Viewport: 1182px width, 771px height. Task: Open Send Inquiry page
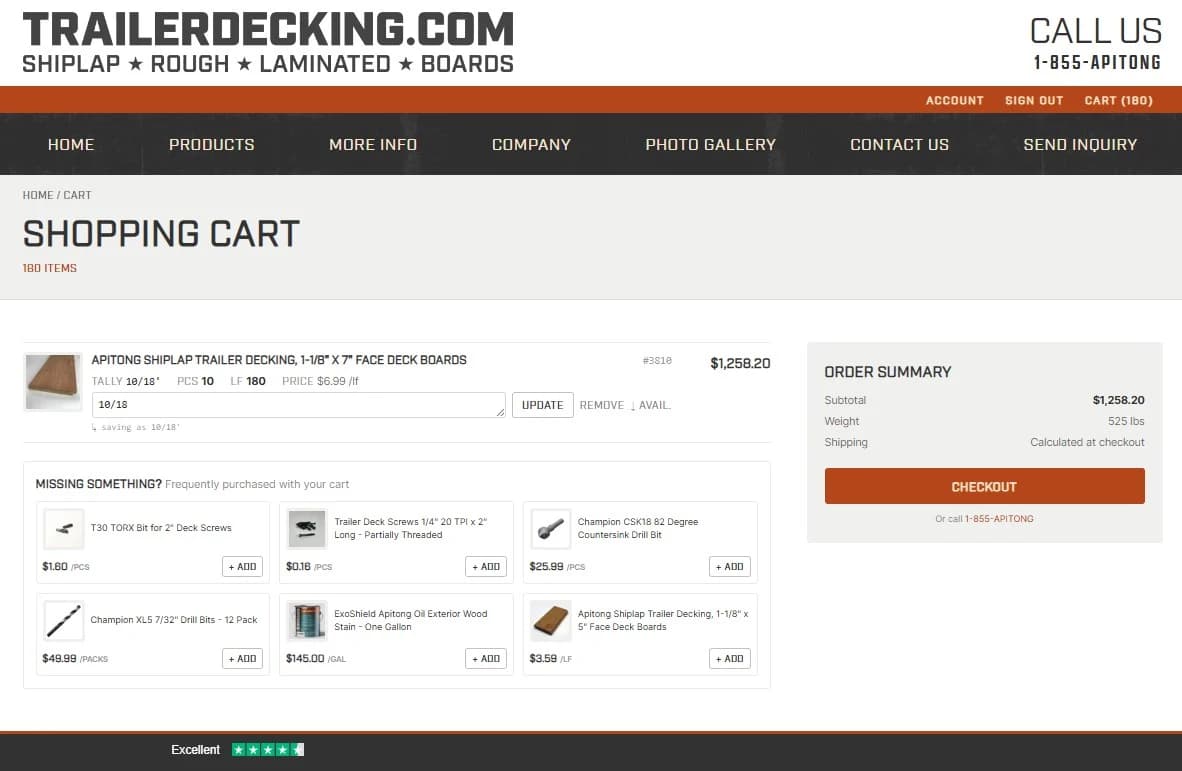(1079, 144)
